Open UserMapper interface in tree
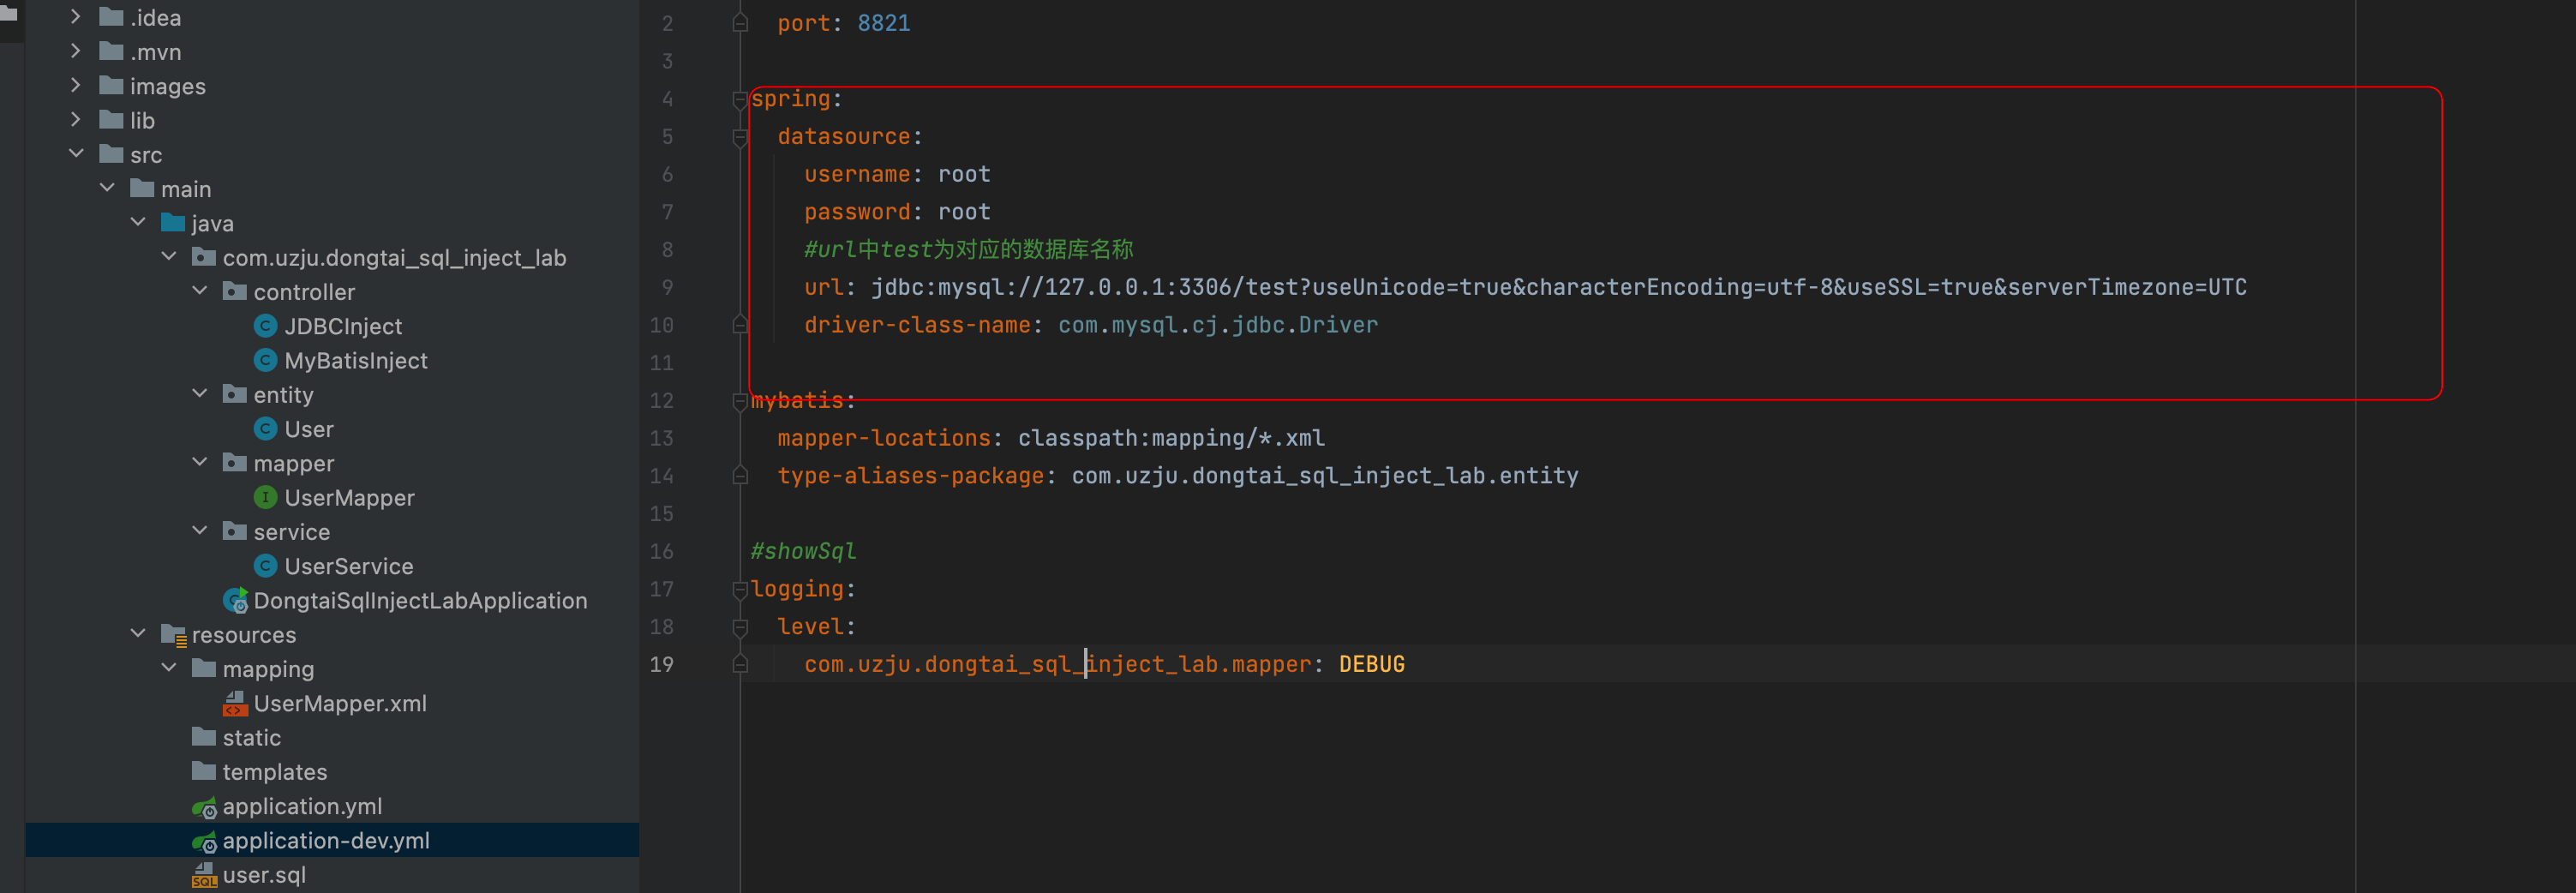Image resolution: width=2576 pixels, height=893 pixels. pos(349,497)
